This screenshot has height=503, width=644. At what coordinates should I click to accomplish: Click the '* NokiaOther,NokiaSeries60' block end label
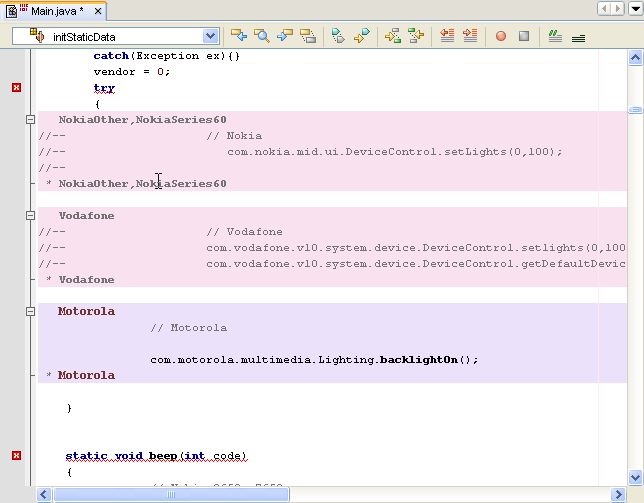pos(136,184)
